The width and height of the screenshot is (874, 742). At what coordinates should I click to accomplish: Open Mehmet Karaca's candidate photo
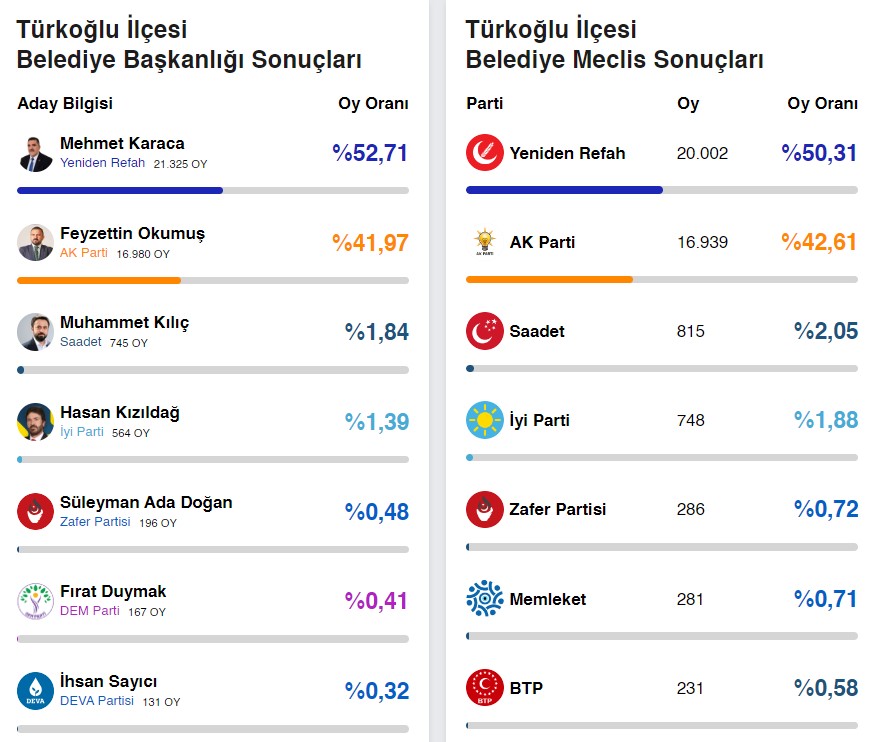tap(36, 153)
